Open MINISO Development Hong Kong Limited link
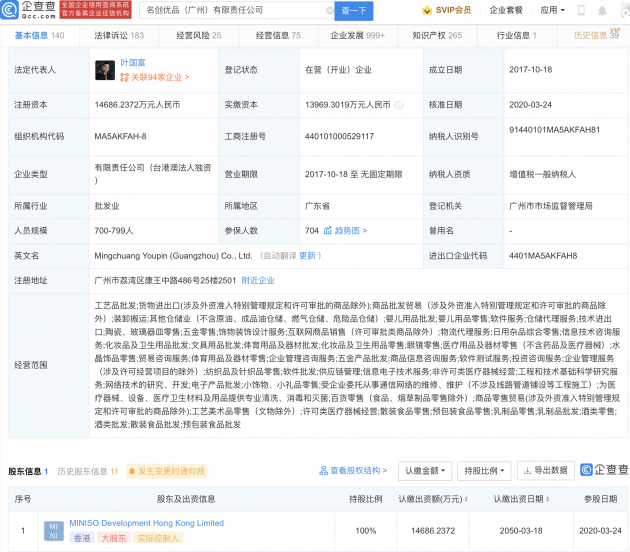The width and height of the screenshot is (630, 552). tap(147, 523)
